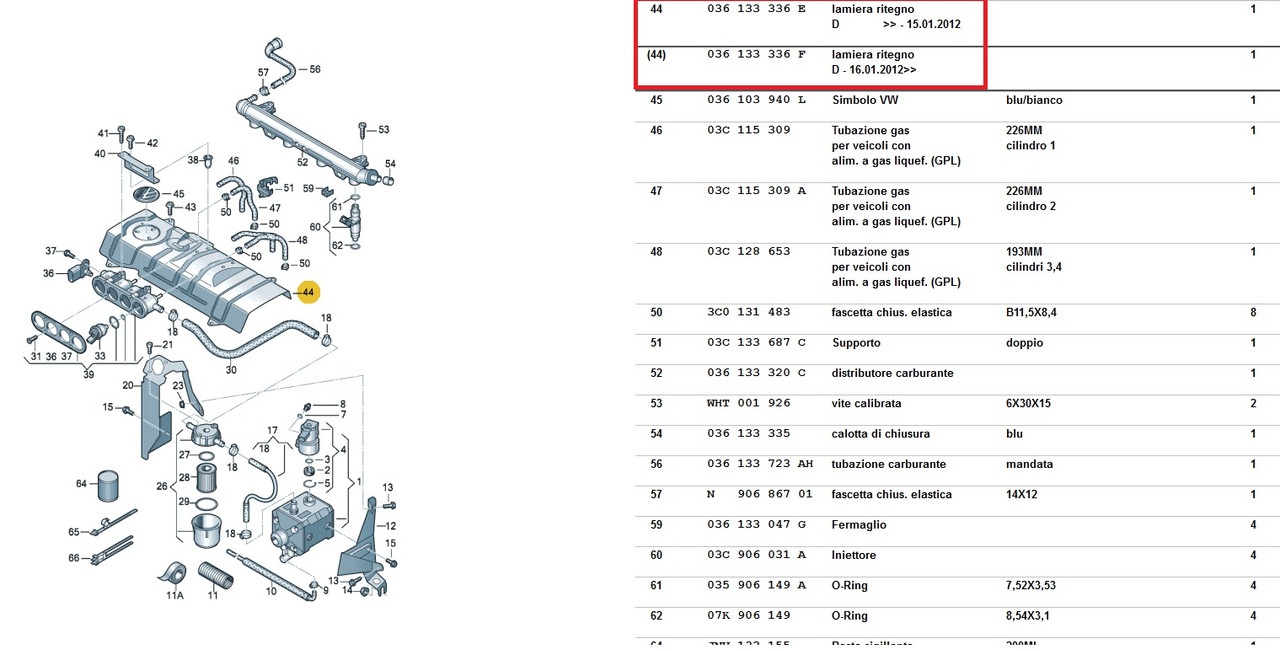
Task: Click the 'mandata' remark text
Action: 1027,464
